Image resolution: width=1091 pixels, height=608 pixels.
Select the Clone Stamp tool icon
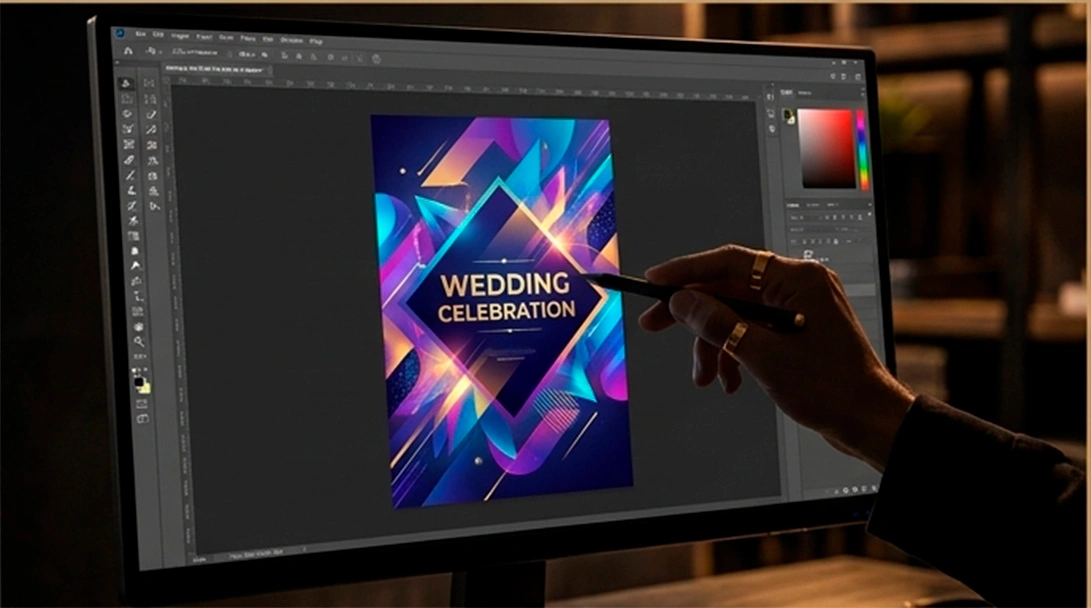coord(132,191)
